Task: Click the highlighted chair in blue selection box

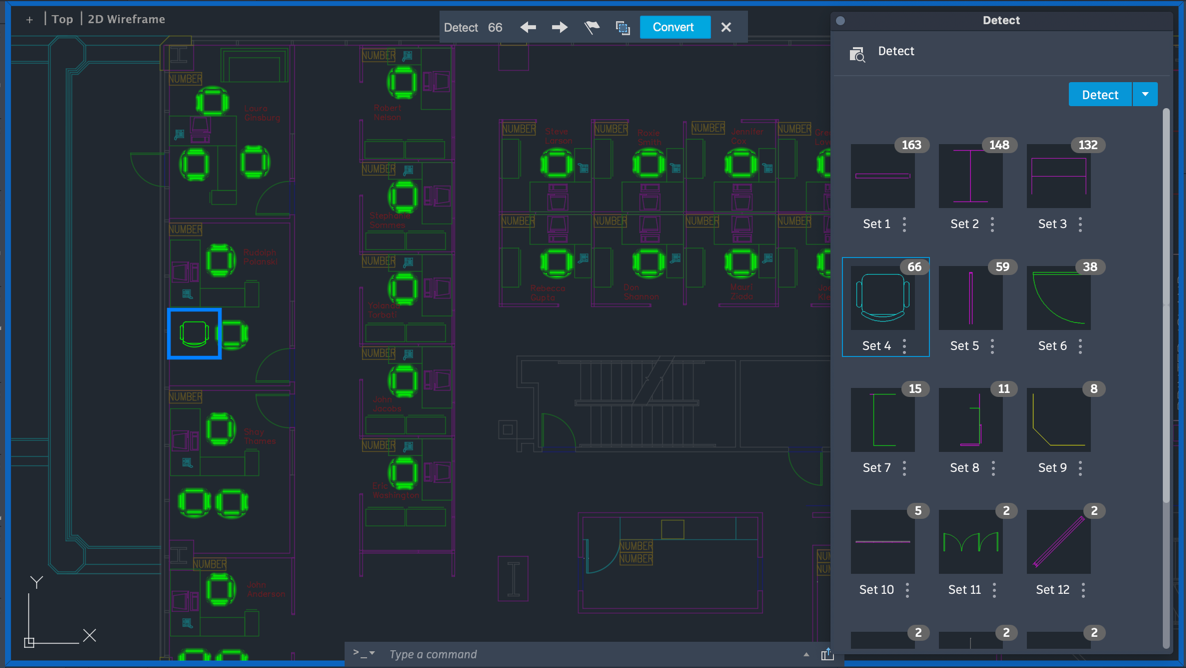Action: click(194, 334)
